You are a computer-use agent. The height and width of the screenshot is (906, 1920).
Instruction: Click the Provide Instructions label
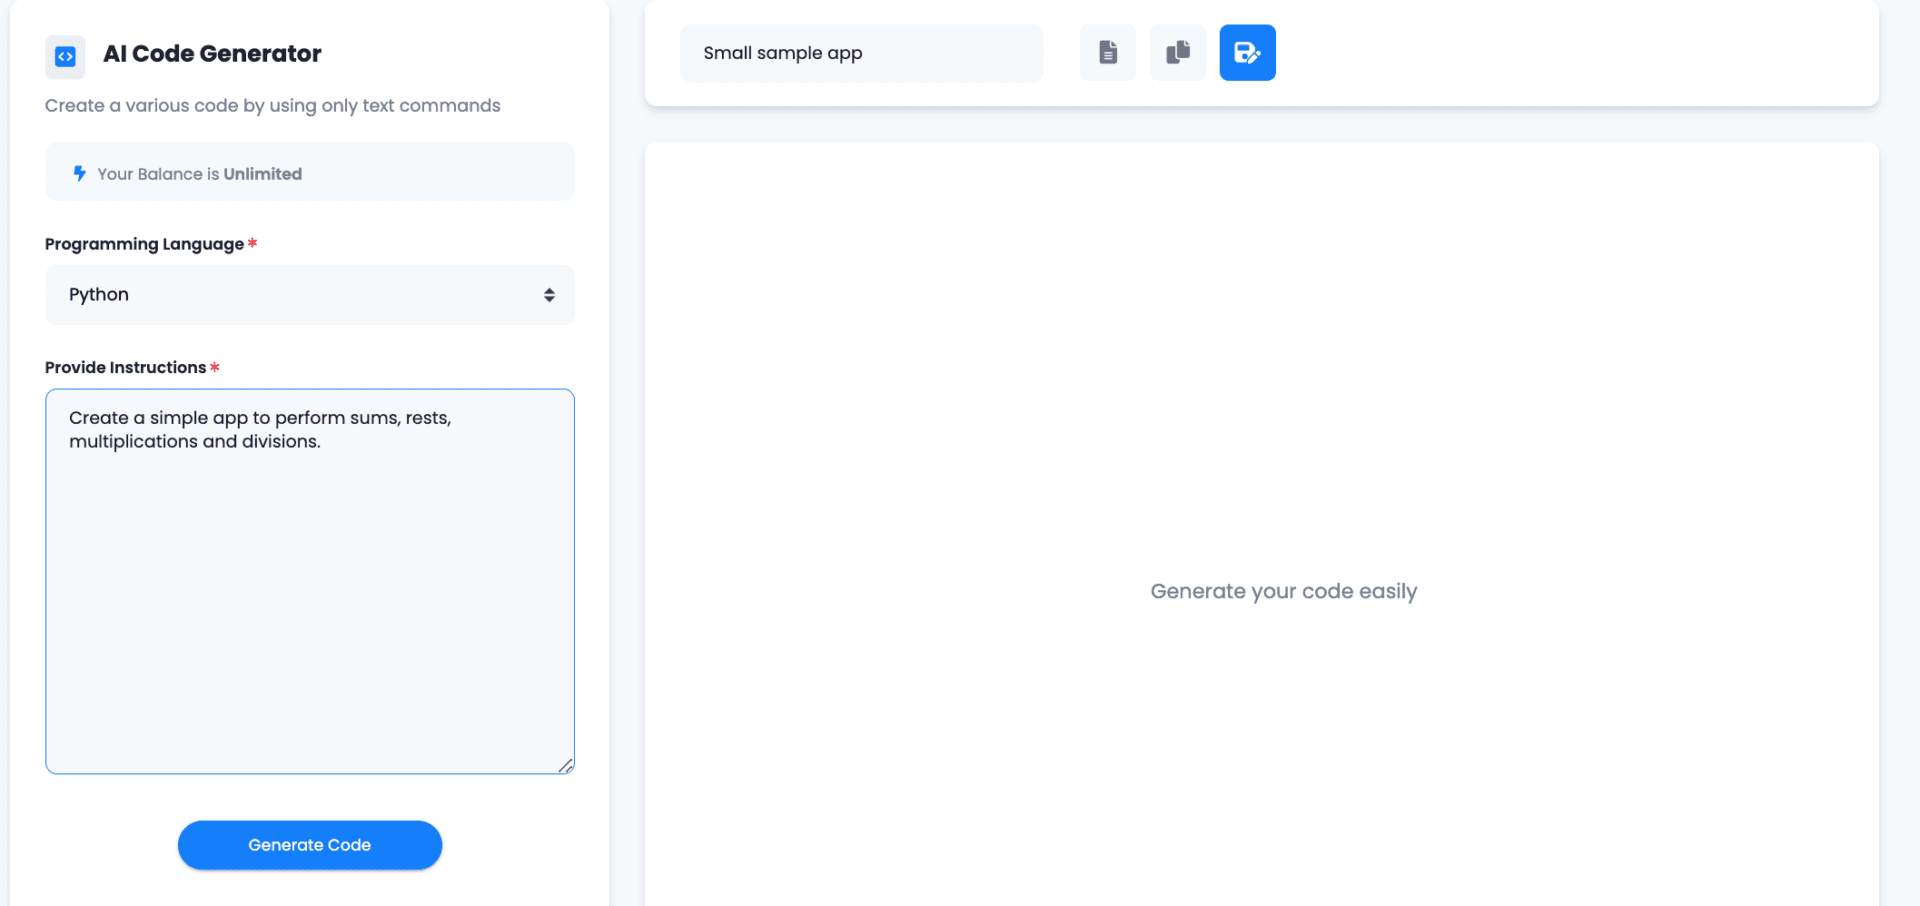point(125,367)
